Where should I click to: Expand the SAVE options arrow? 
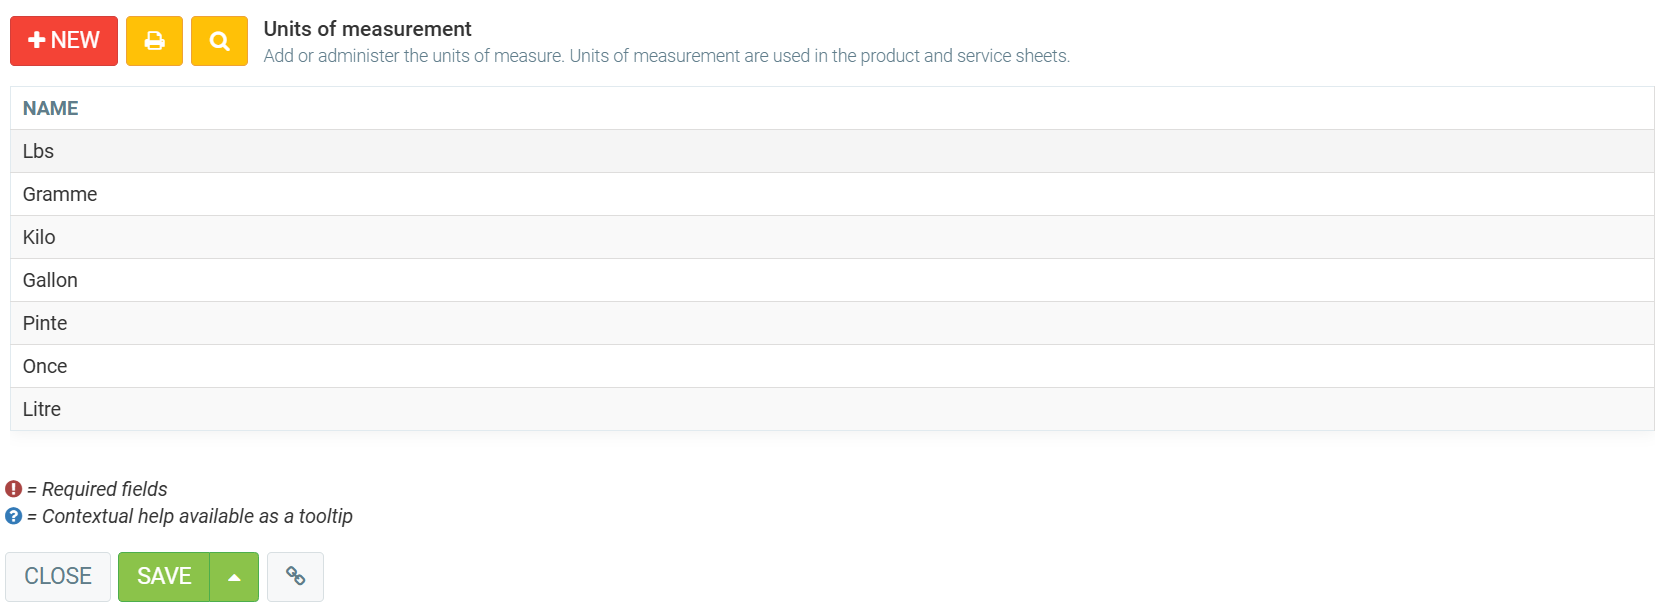pos(234,577)
